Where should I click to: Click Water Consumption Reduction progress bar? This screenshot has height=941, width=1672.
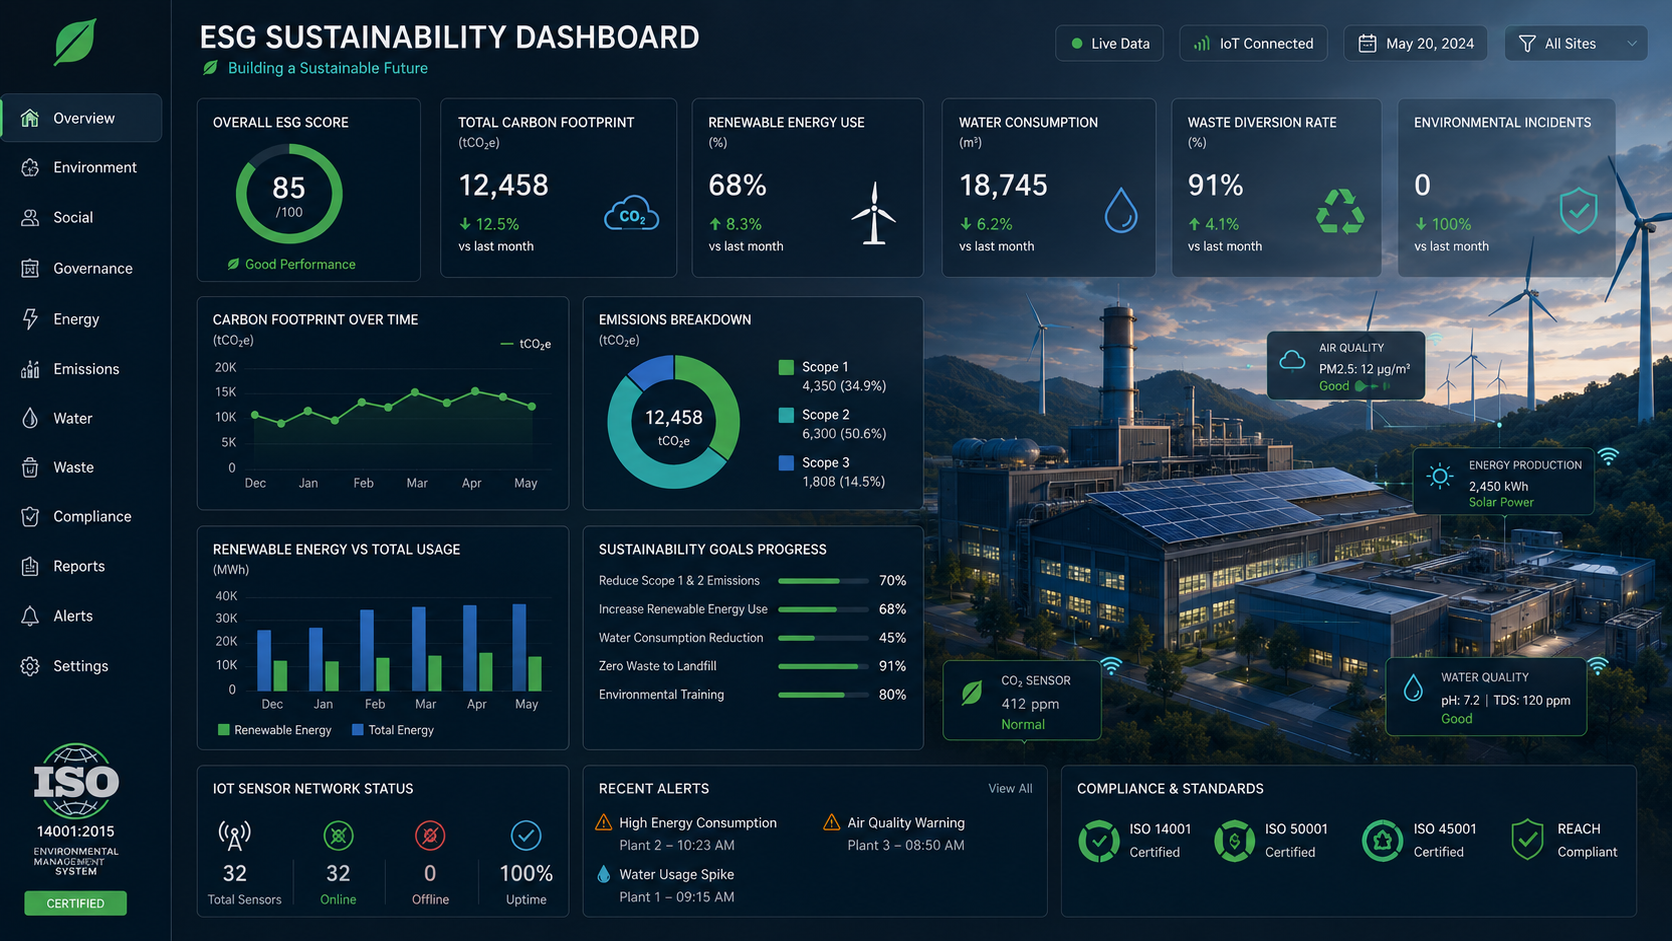(x=823, y=638)
